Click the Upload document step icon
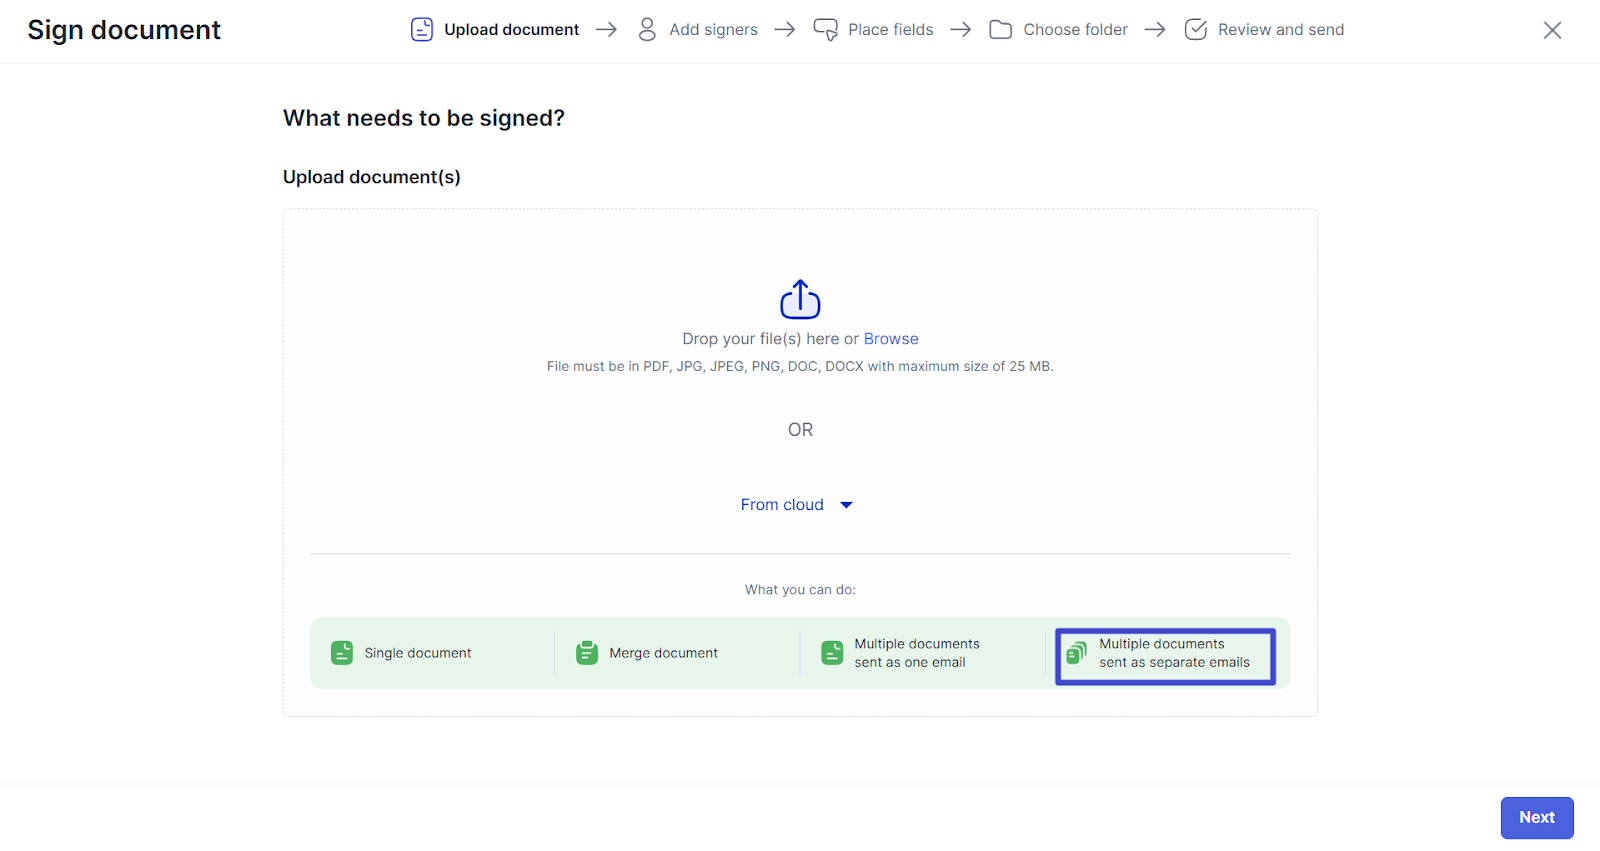This screenshot has width=1600, height=851. coord(422,30)
